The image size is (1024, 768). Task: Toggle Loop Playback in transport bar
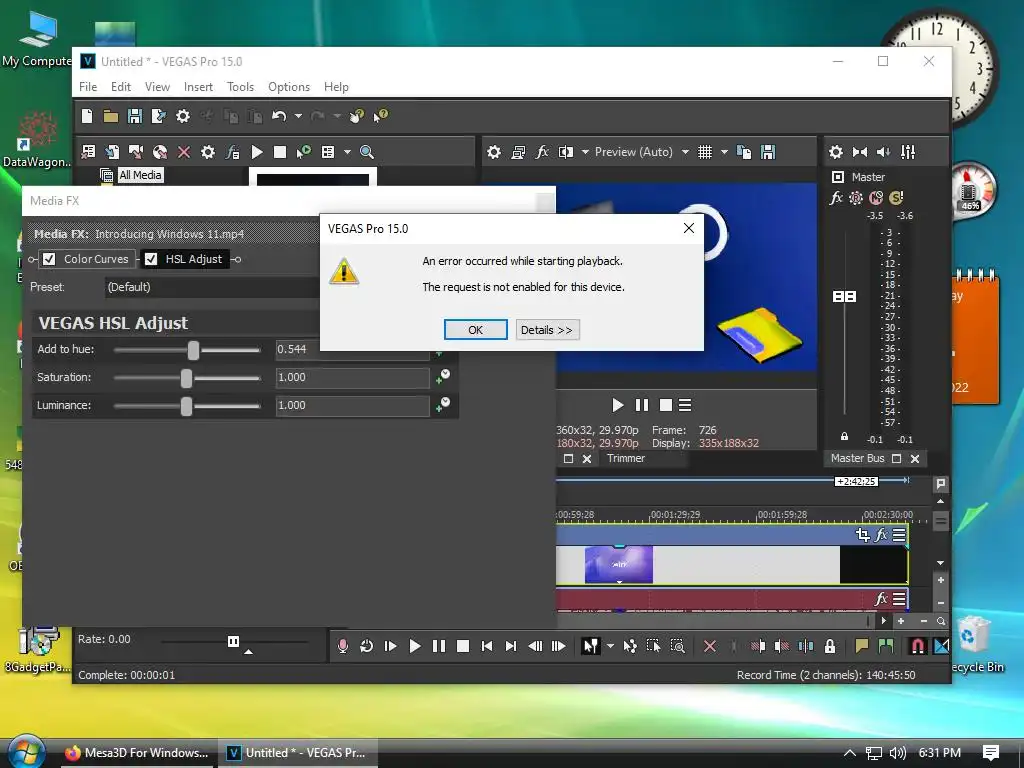366,647
